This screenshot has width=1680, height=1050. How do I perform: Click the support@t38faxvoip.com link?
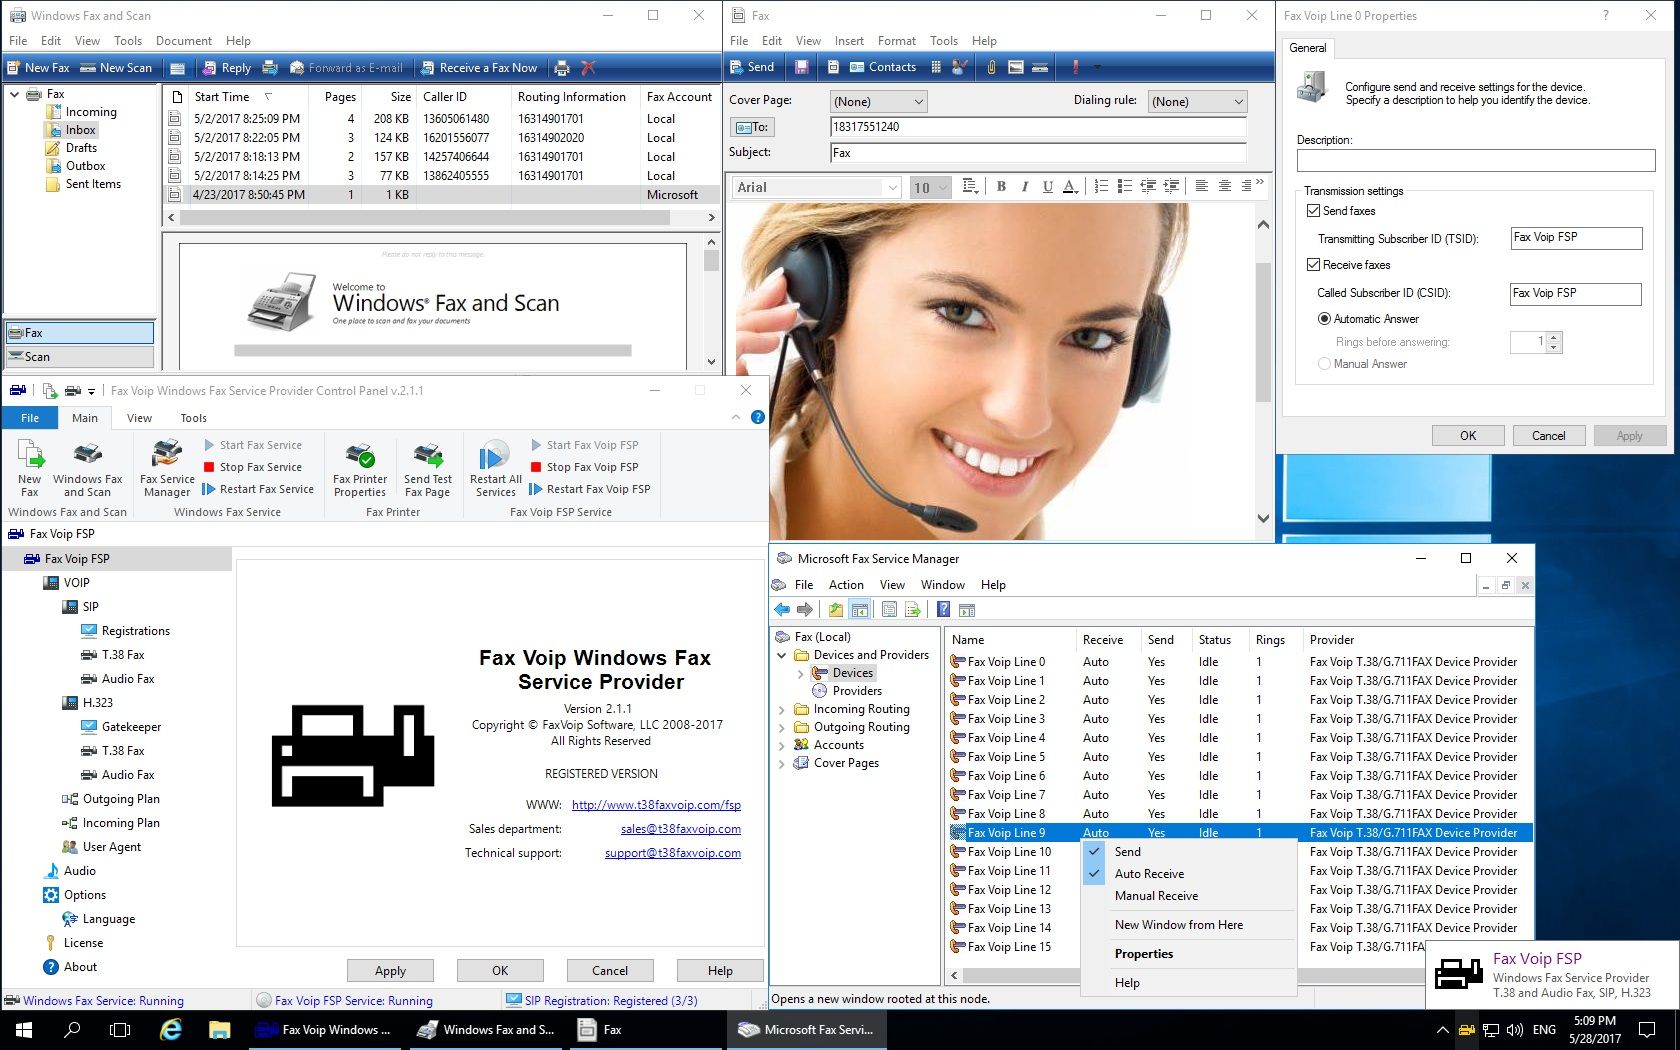pyautogui.click(x=673, y=853)
